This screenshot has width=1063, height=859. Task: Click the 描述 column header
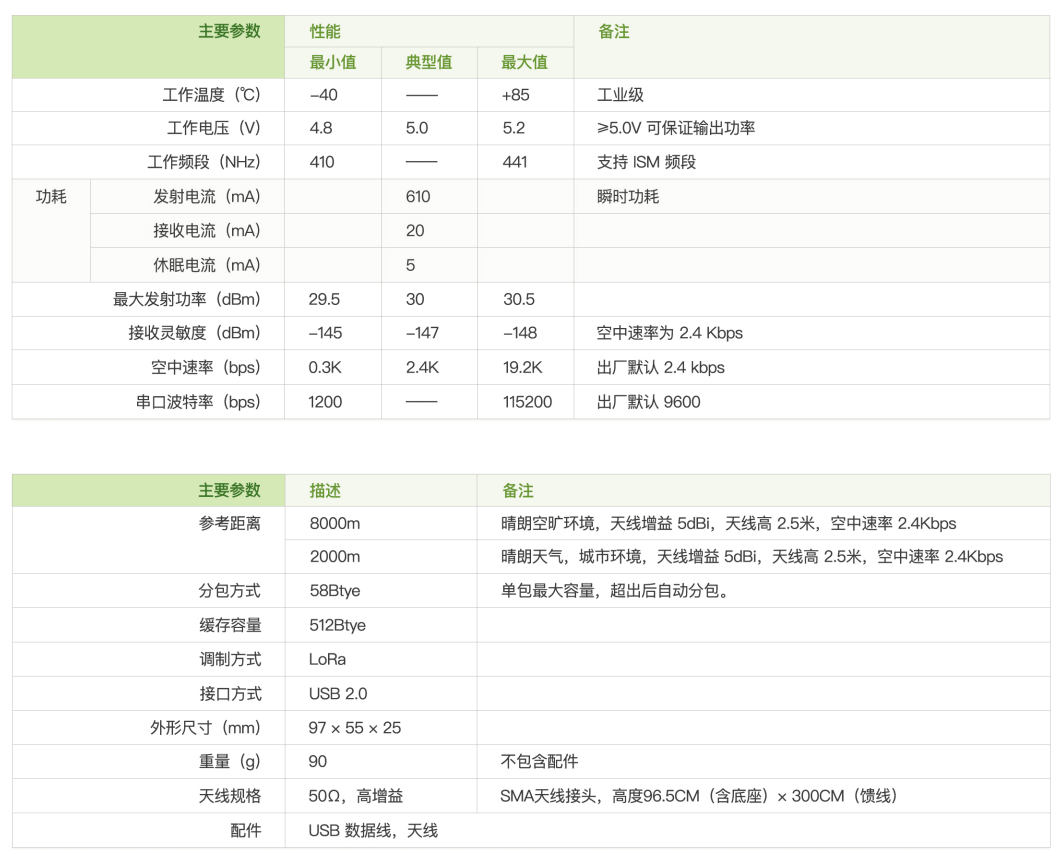(x=325, y=491)
